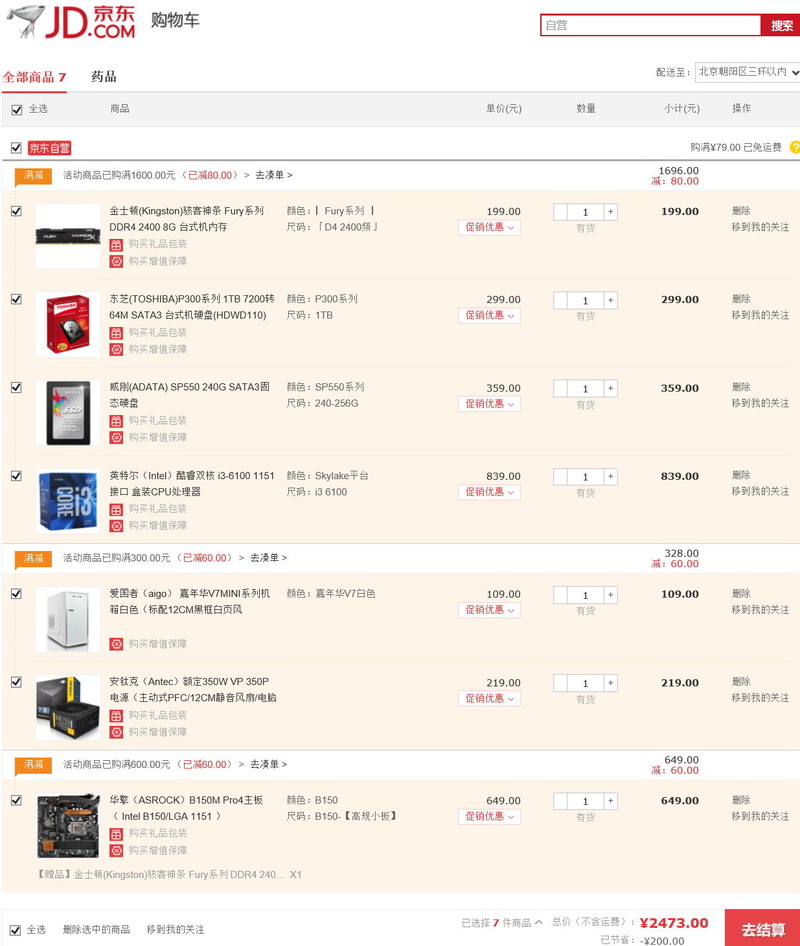Image resolution: width=800 pixels, height=946 pixels.
Task: Delete the Kingston memory from cart
Action: tap(741, 211)
